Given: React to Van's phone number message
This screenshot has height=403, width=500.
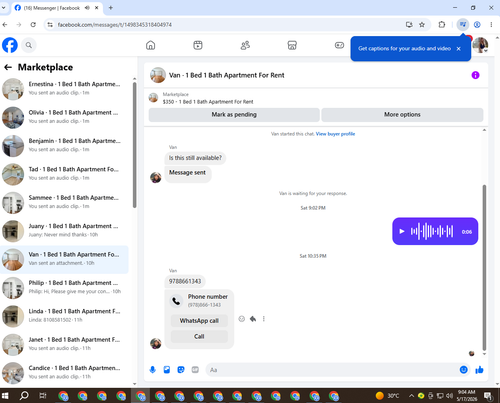Looking at the screenshot, I should [242, 319].
